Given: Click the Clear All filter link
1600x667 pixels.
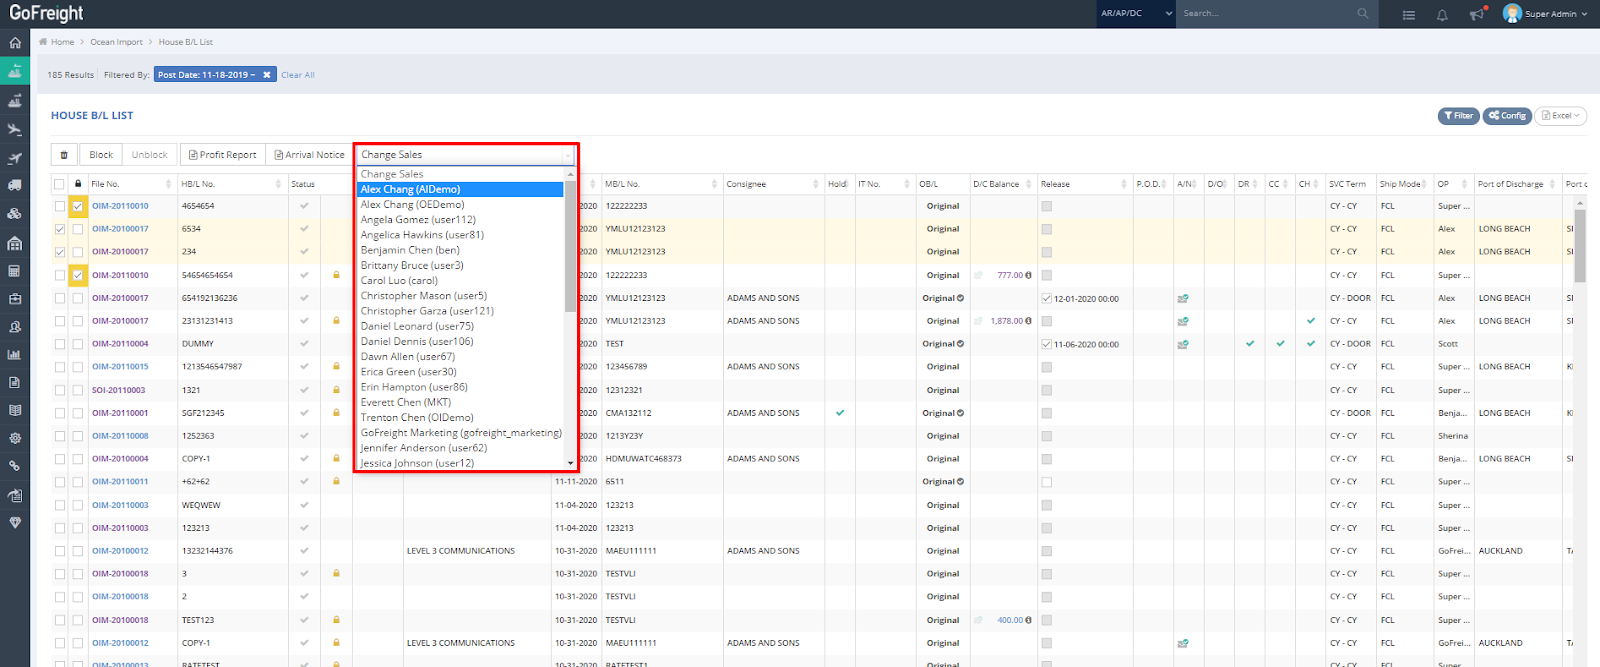Looking at the screenshot, I should point(297,75).
